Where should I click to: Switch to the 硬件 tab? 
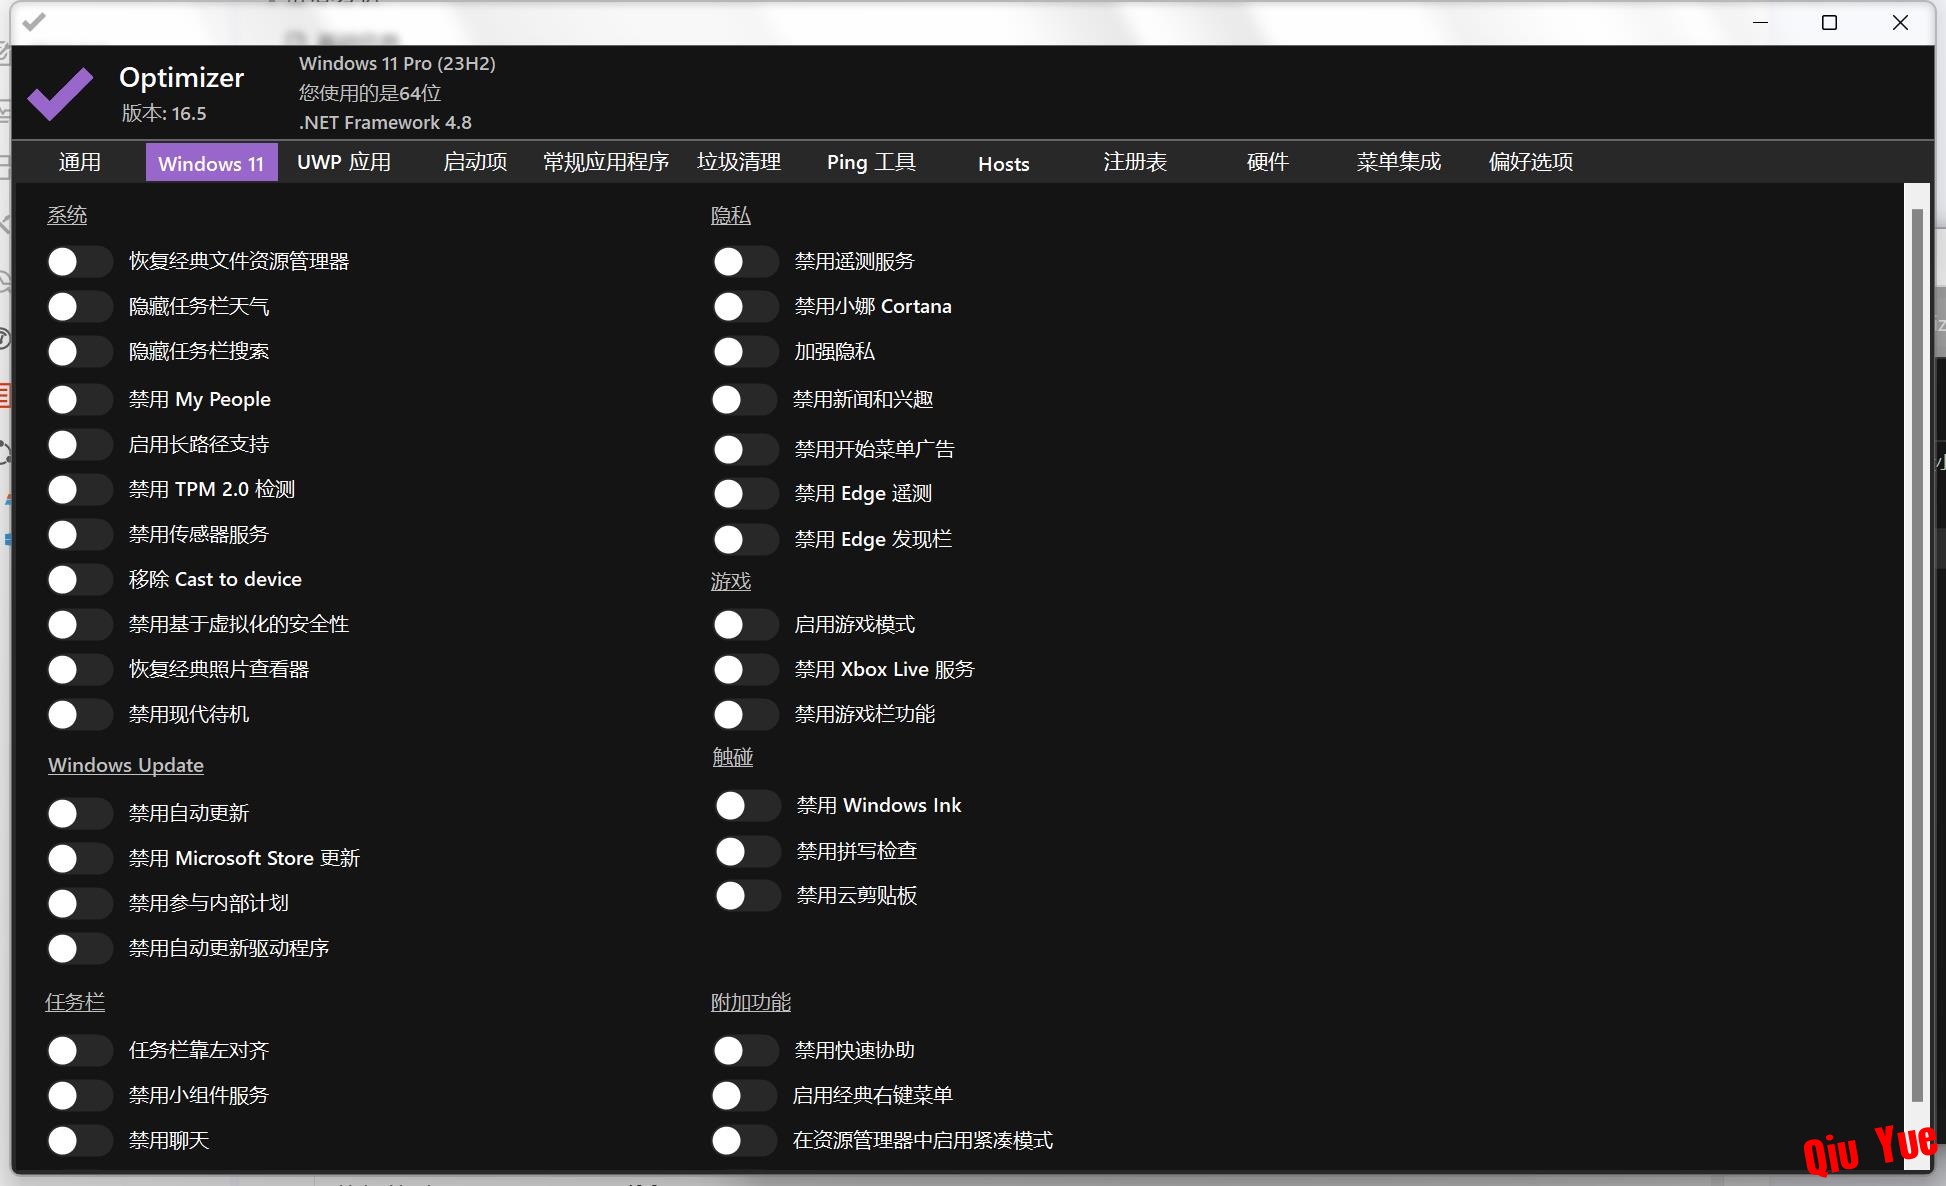click(1267, 162)
